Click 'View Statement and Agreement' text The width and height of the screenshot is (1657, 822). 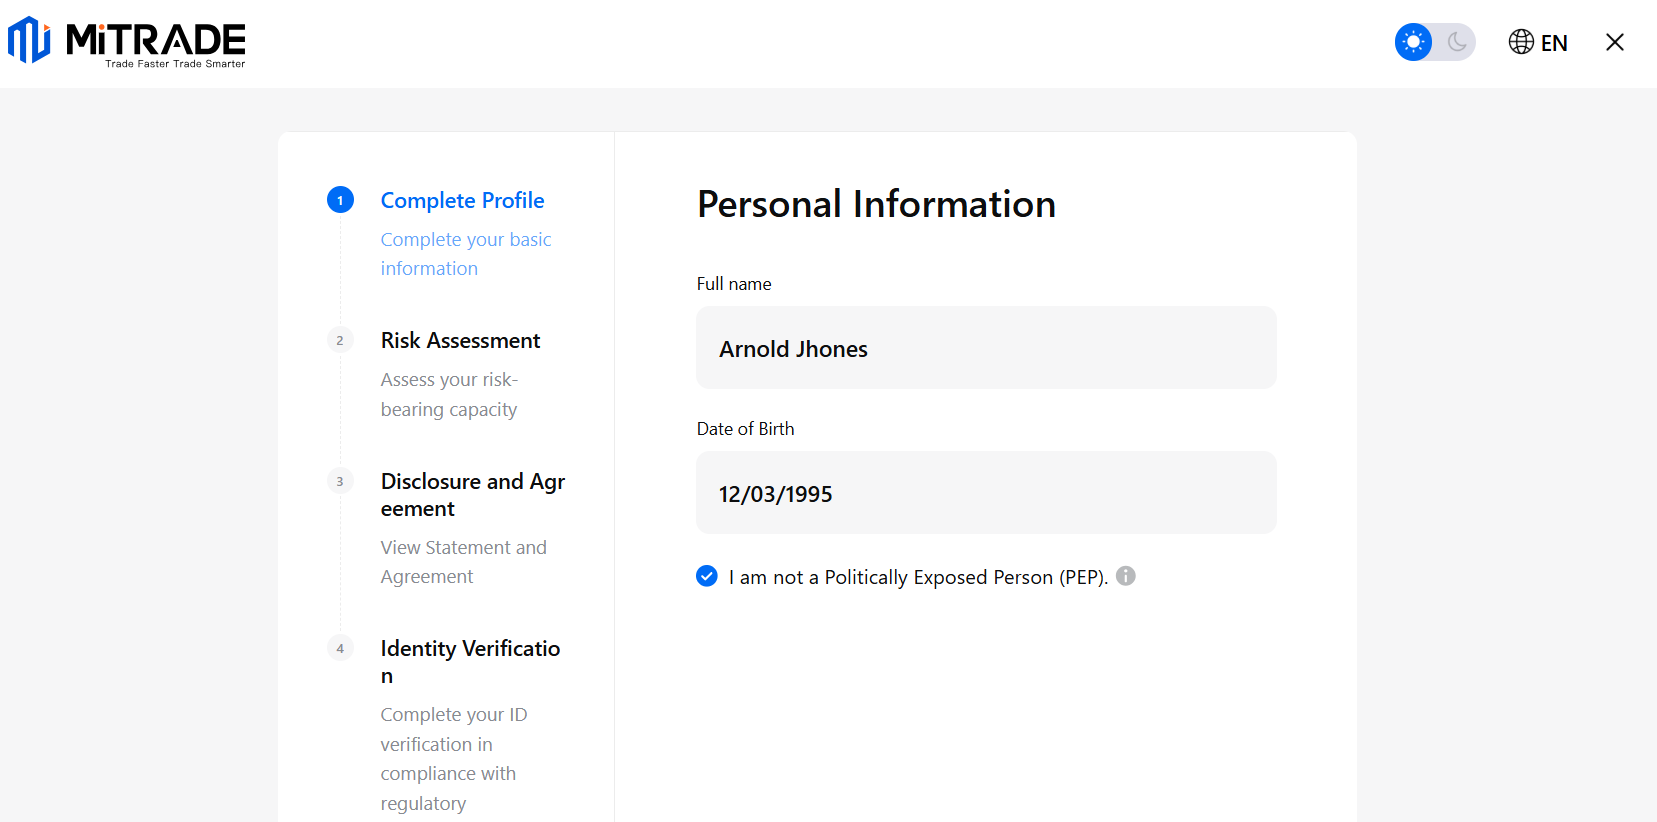coord(464,562)
